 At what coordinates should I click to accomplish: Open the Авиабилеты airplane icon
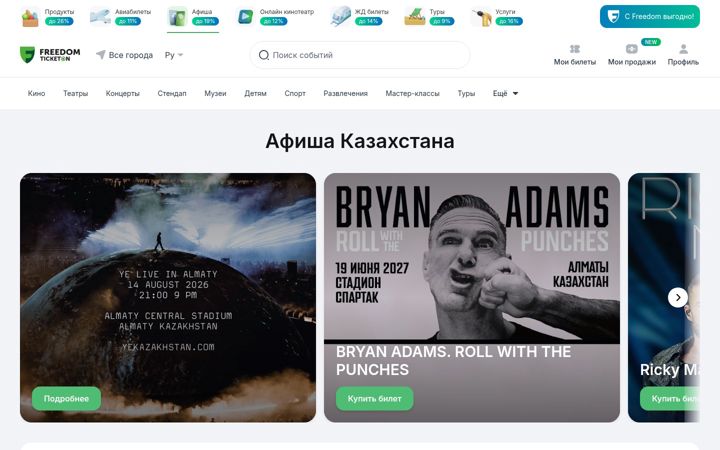[100, 17]
